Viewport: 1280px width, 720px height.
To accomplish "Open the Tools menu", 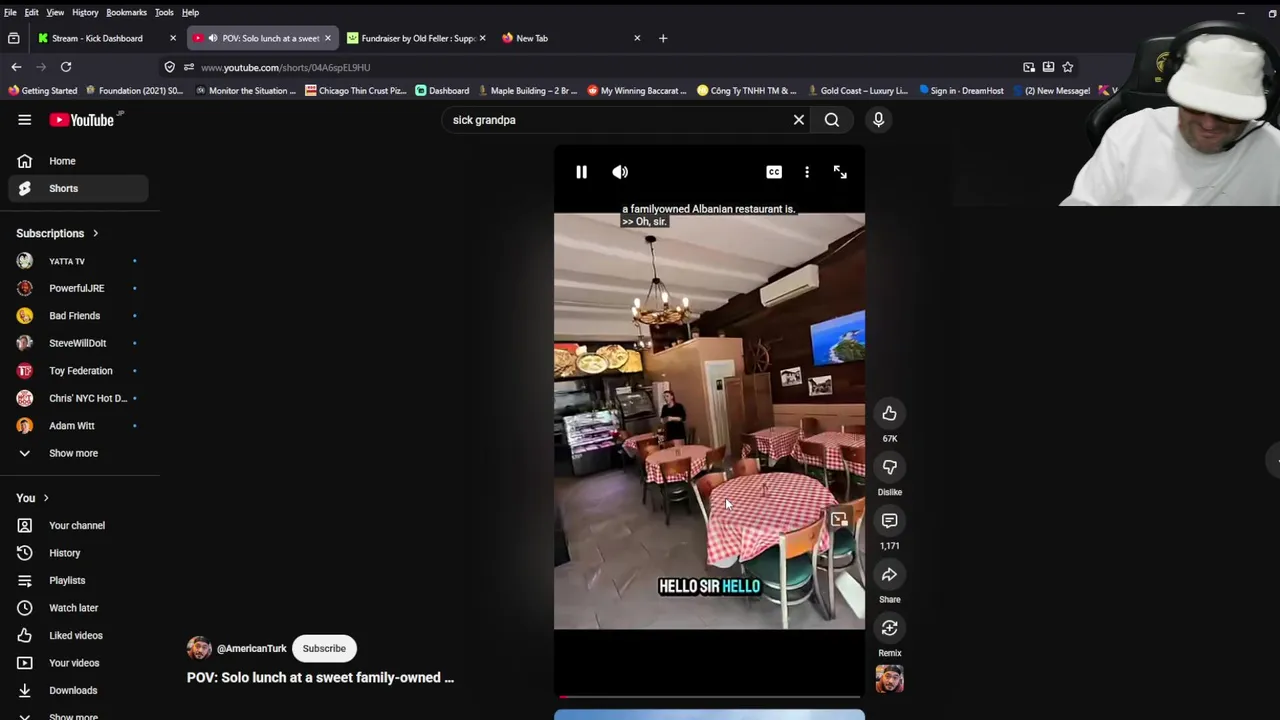I will 164,12.
